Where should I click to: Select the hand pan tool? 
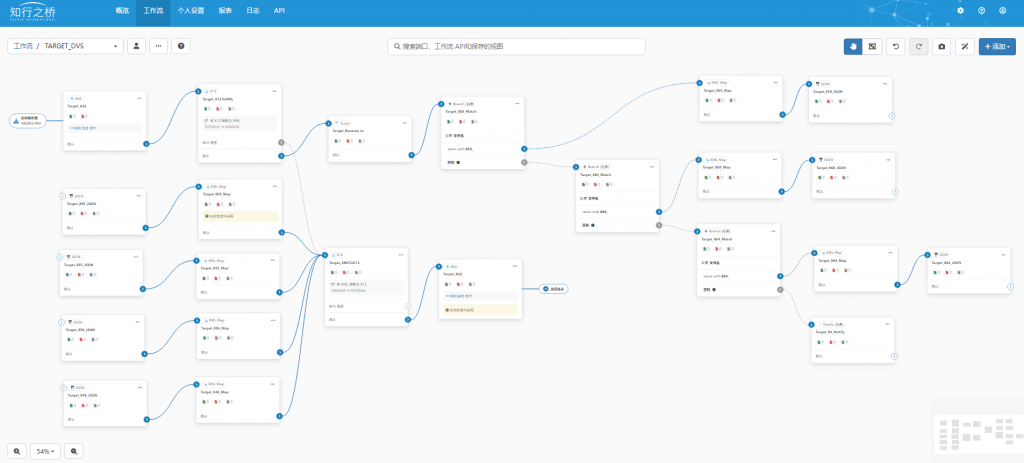[x=853, y=46]
